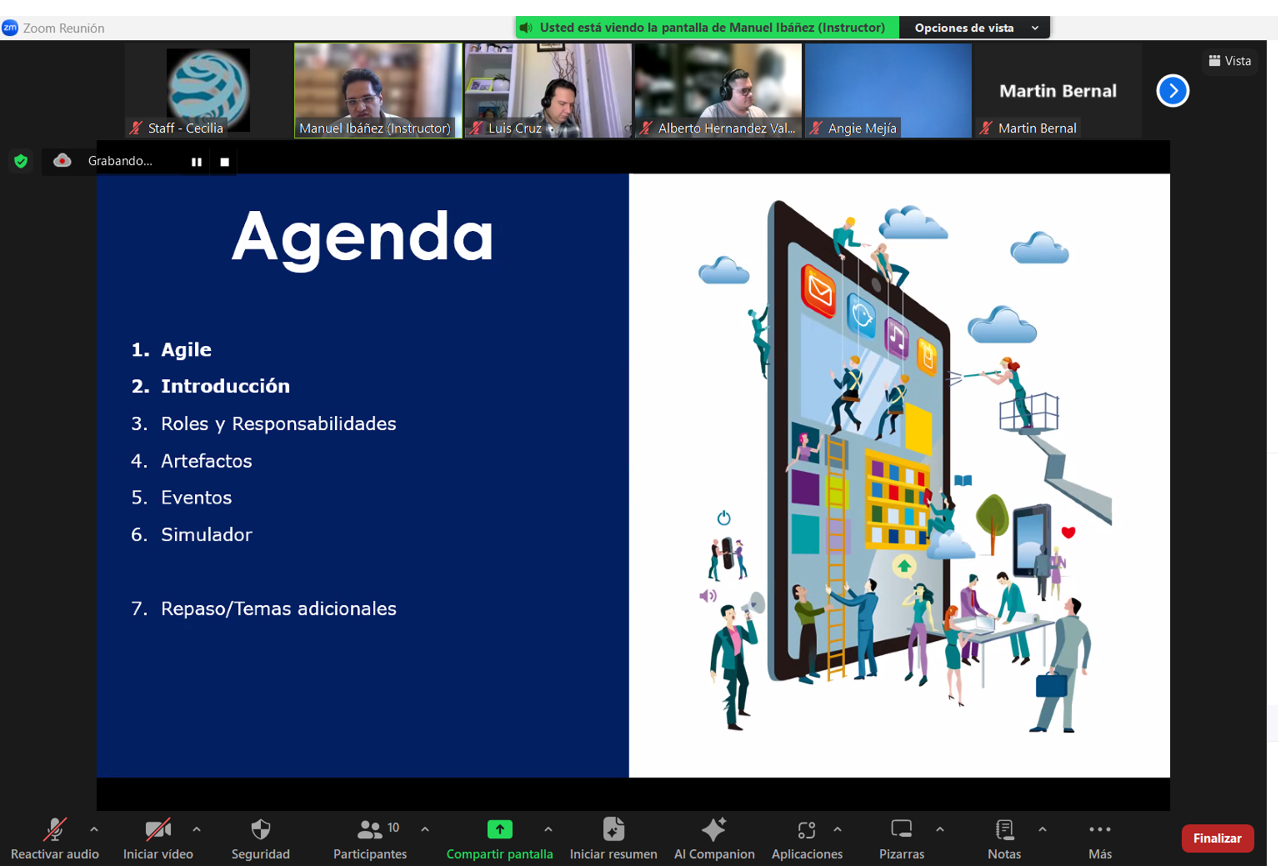Stop the recording
The image size is (1278, 866).
click(225, 162)
